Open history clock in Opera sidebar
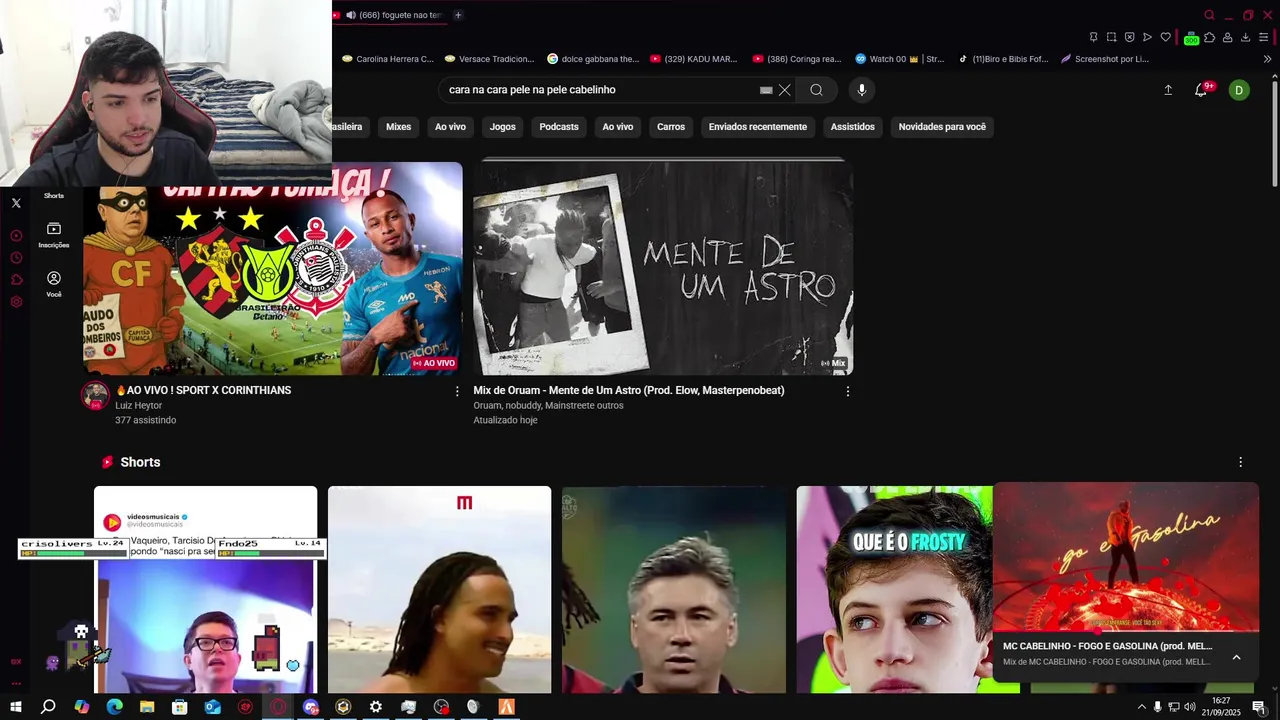This screenshot has width=1280, height=720. pos(16,258)
